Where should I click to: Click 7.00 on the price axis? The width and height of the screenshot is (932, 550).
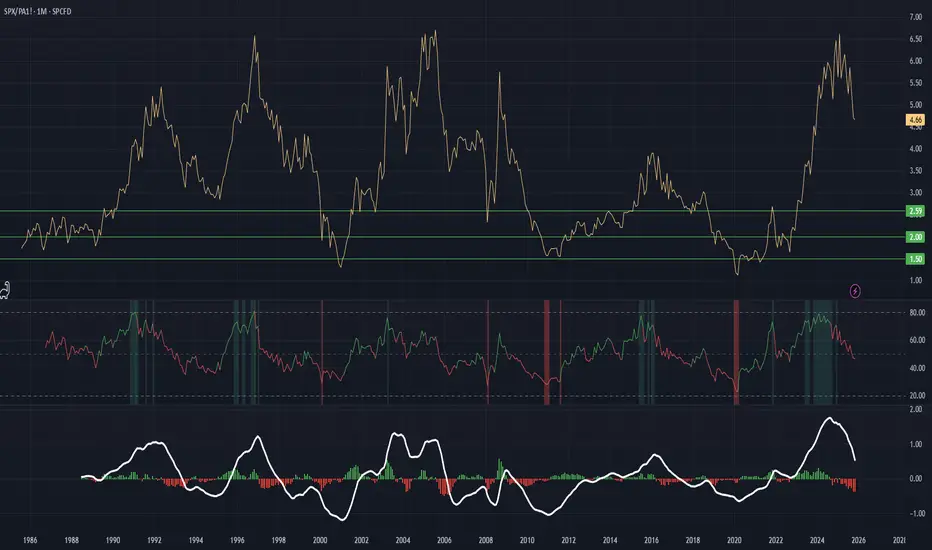(915, 17)
